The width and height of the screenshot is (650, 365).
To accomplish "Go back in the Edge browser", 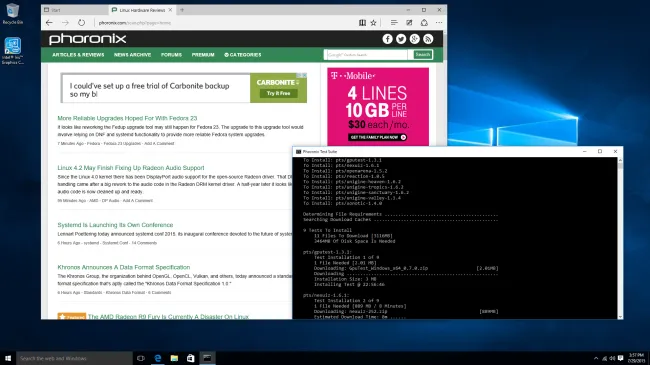I will 49,23.
